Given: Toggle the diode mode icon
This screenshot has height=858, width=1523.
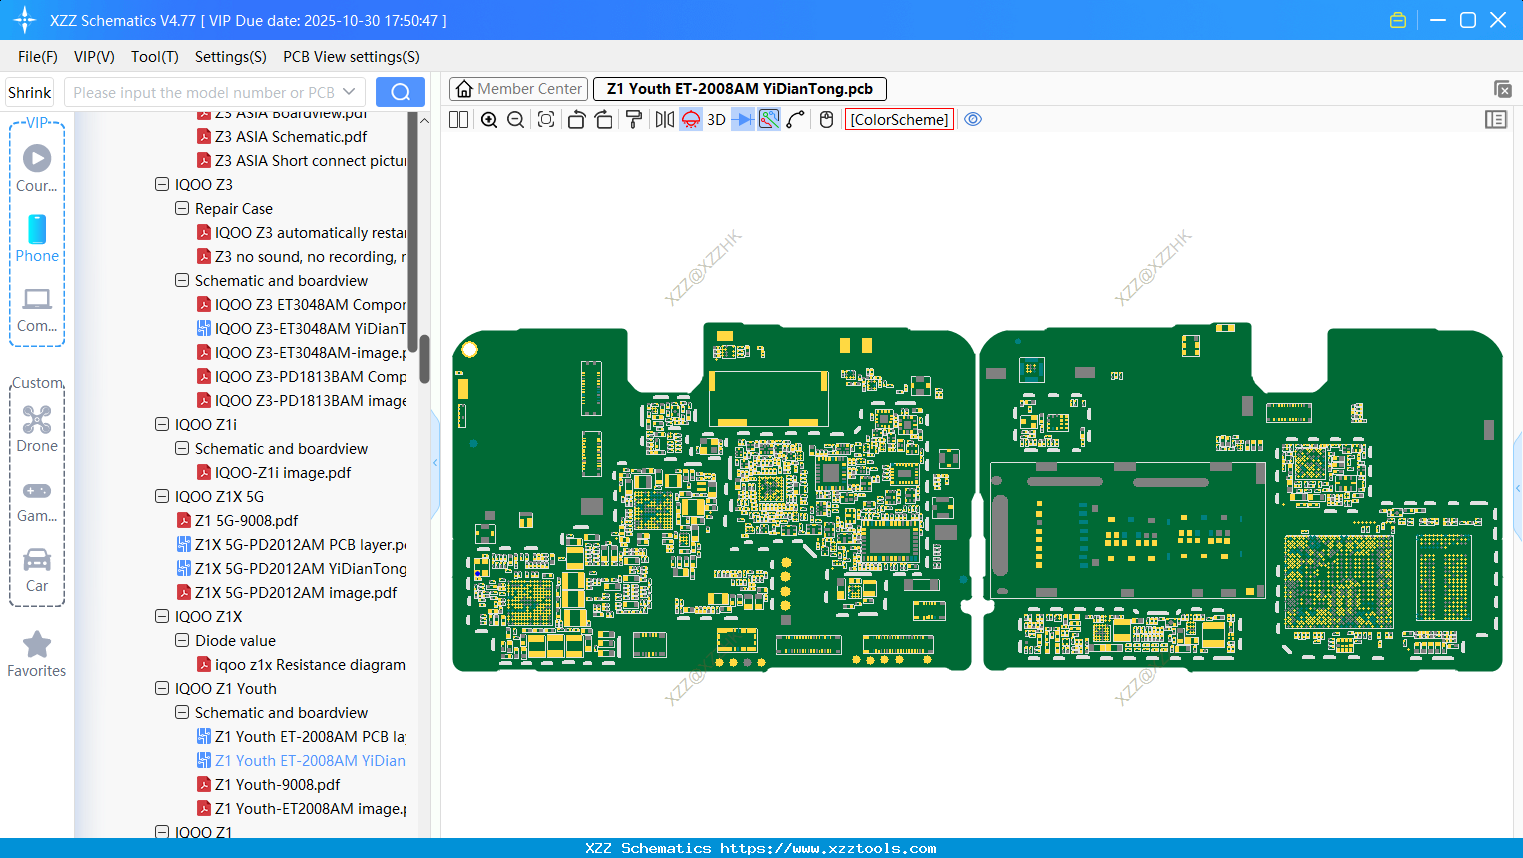Looking at the screenshot, I should point(742,120).
